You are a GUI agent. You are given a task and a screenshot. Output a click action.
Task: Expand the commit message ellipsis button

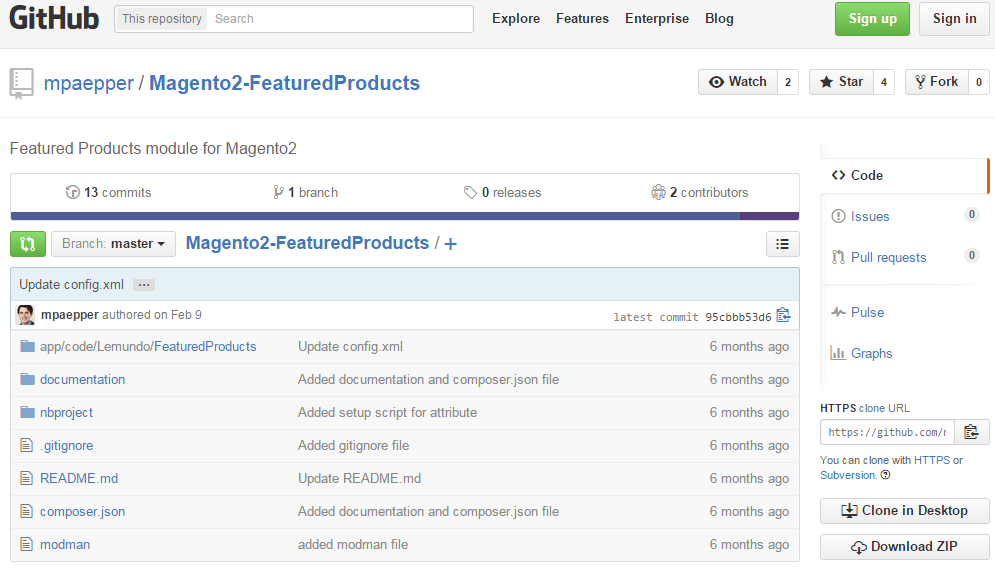tap(144, 285)
